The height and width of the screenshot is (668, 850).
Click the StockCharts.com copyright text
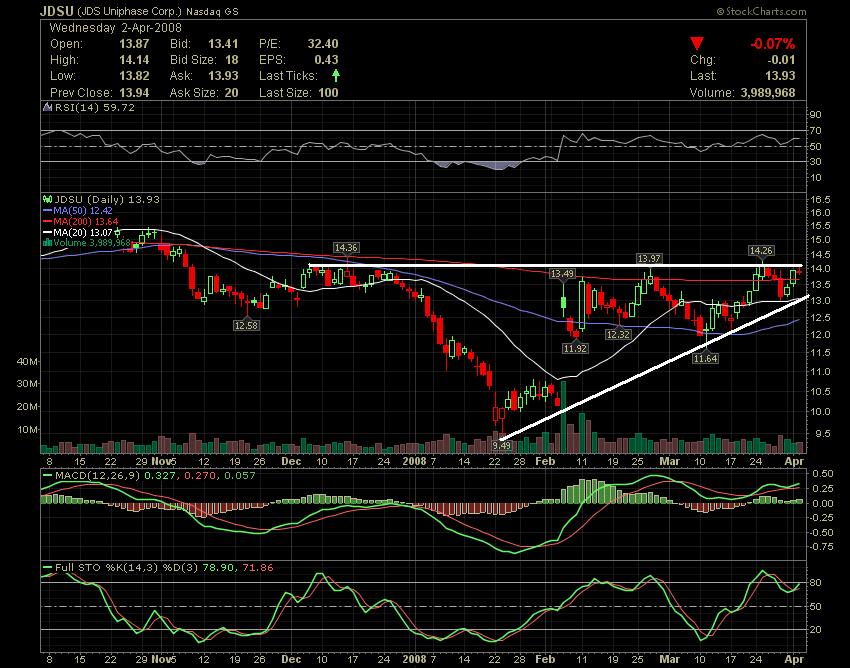[761, 11]
